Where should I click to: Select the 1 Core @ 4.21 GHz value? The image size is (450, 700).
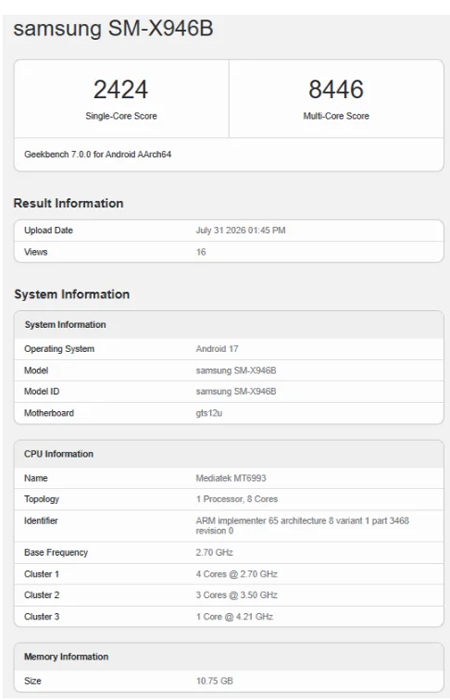[x=234, y=617]
